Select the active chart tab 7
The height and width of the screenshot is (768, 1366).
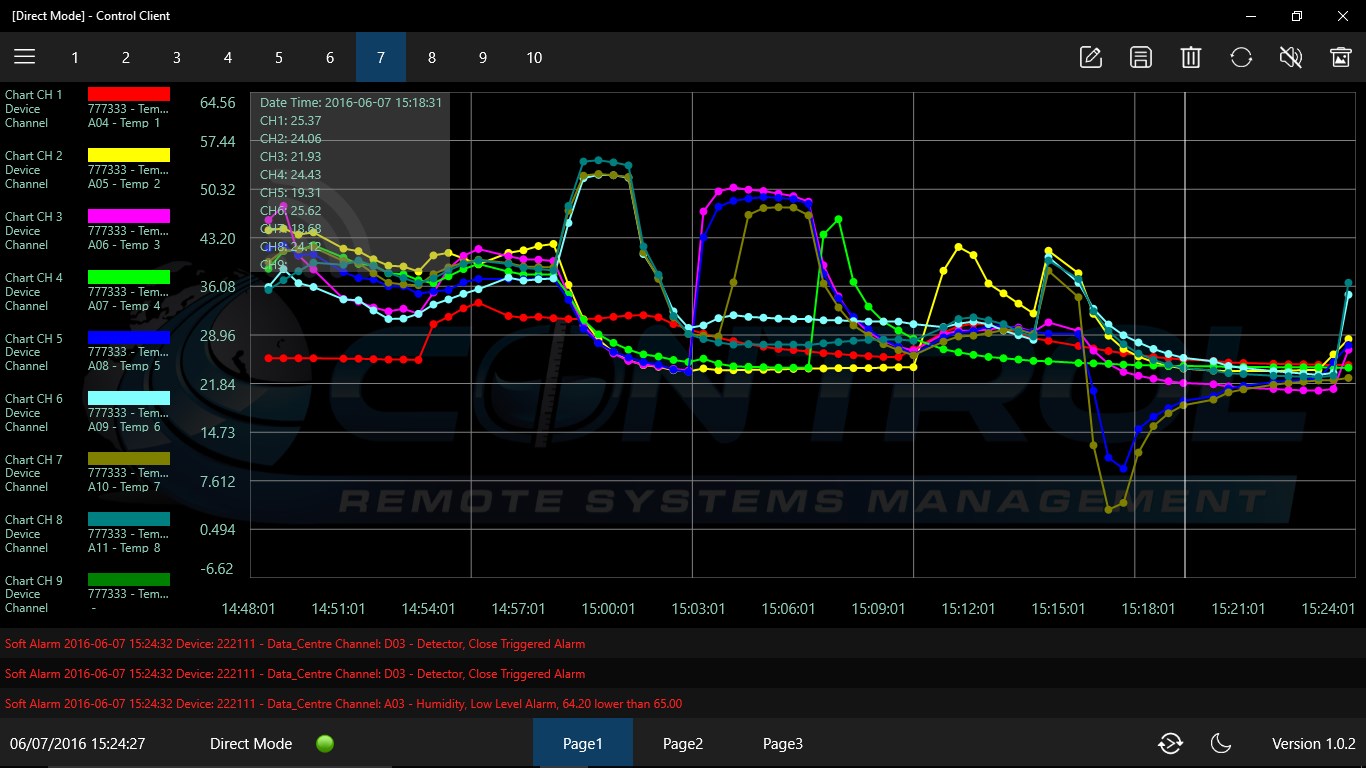pyautogui.click(x=381, y=57)
